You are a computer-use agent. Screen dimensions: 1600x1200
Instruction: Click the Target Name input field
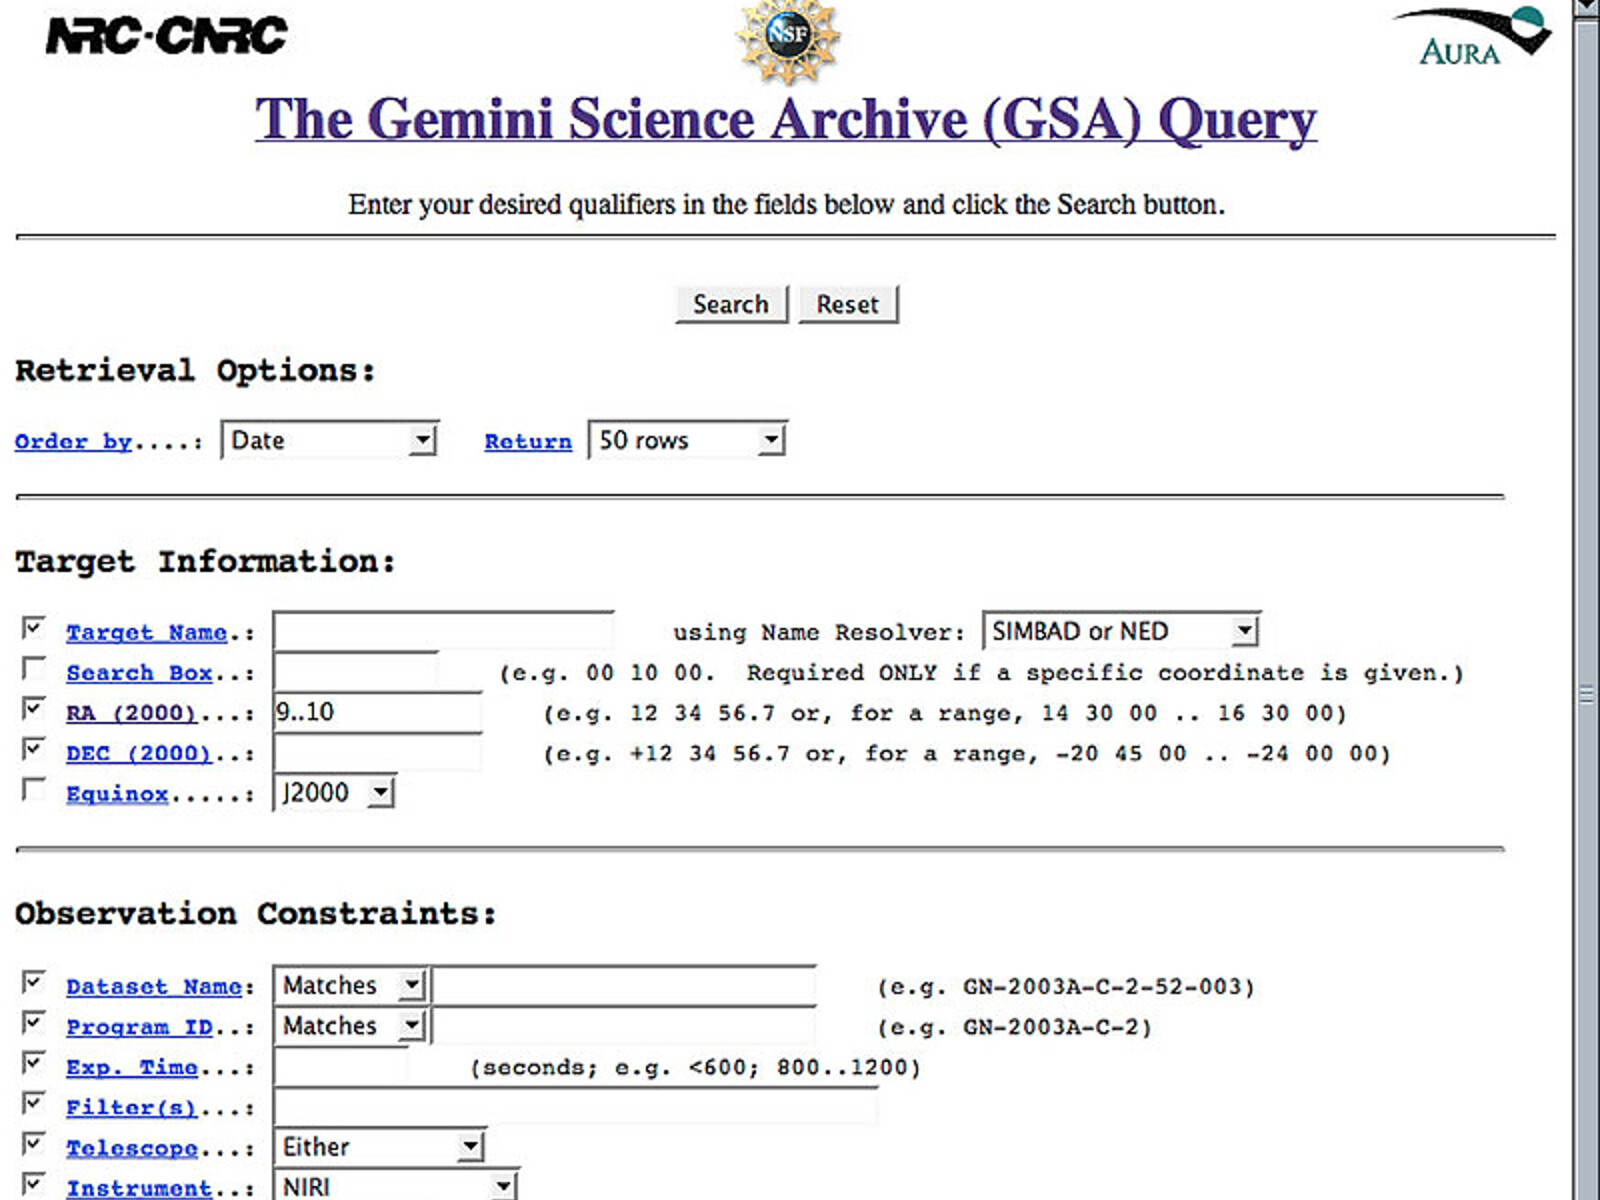pyautogui.click(x=444, y=632)
